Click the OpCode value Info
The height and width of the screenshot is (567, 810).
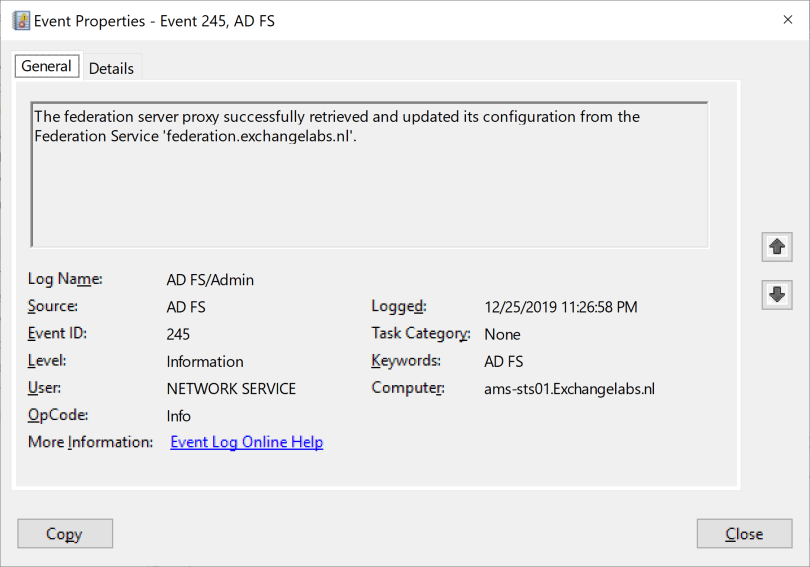coord(179,415)
